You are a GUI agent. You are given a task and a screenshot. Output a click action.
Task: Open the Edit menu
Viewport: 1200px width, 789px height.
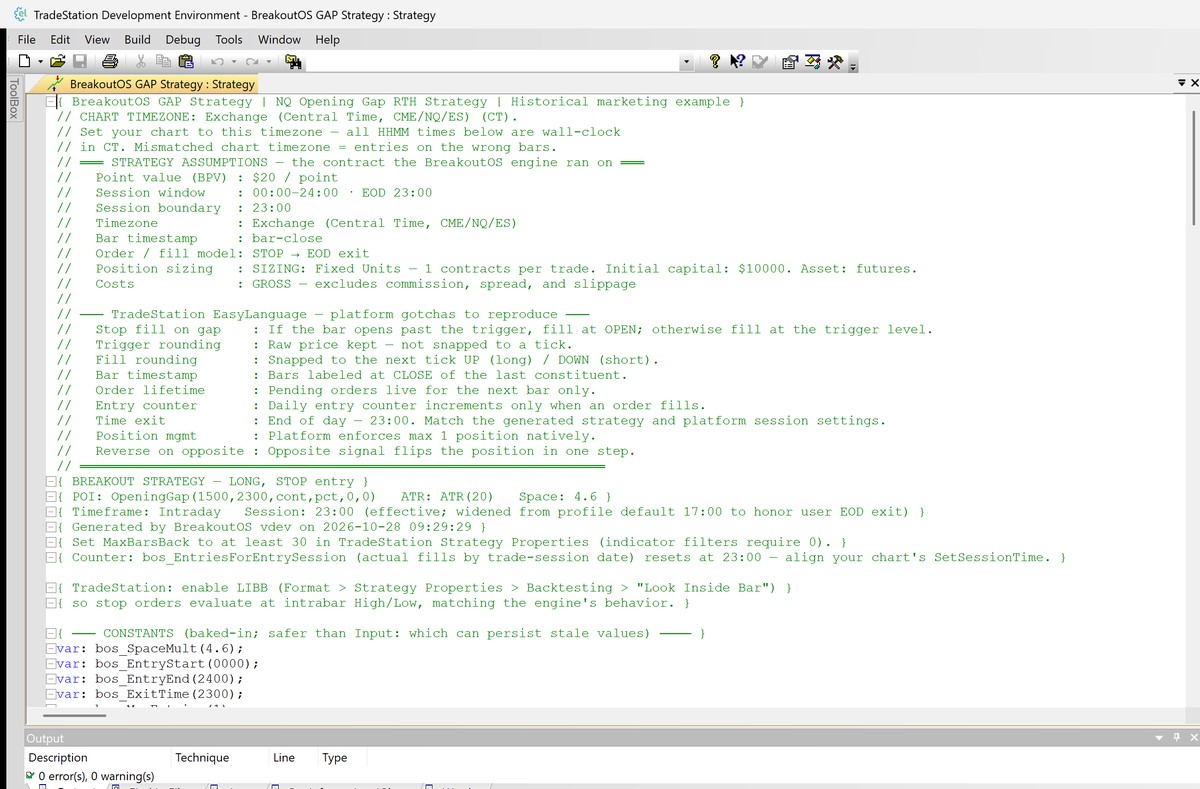pos(60,39)
